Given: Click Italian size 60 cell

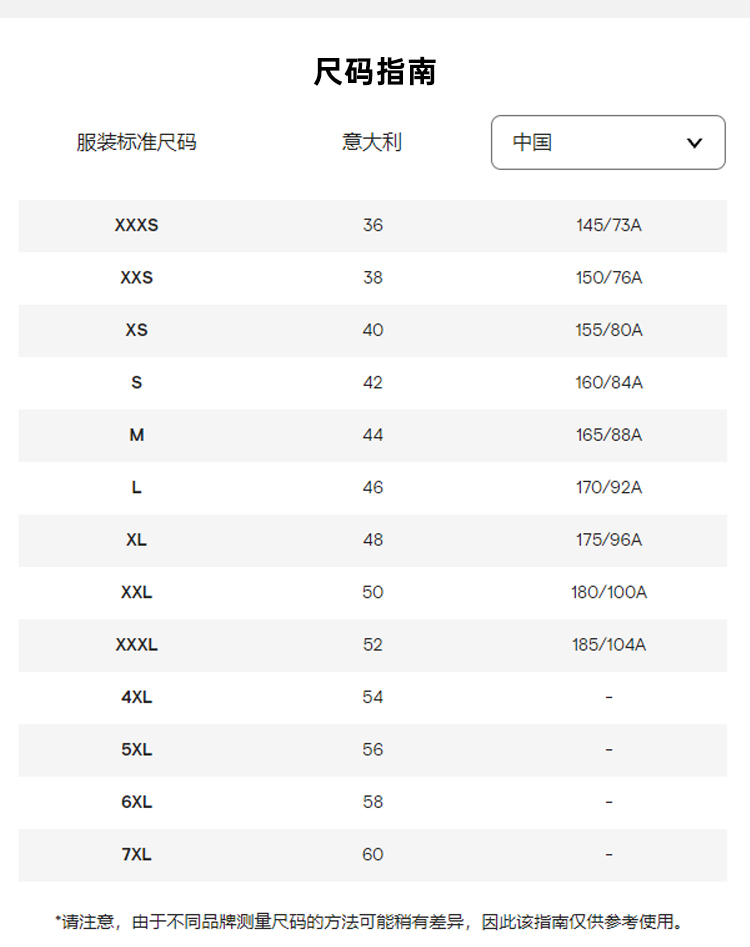Looking at the screenshot, I should (x=373, y=854).
